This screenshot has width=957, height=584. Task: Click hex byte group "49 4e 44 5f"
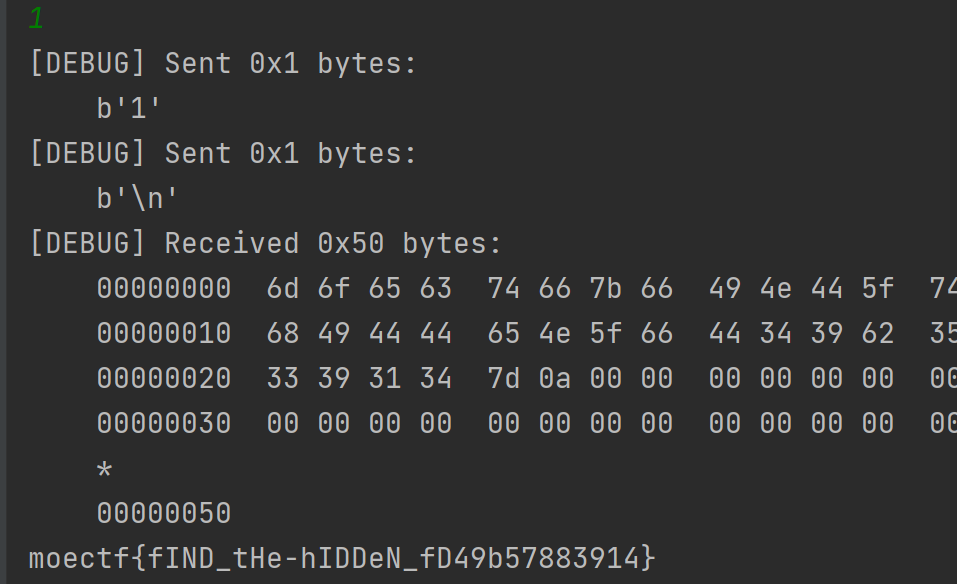pos(801,288)
